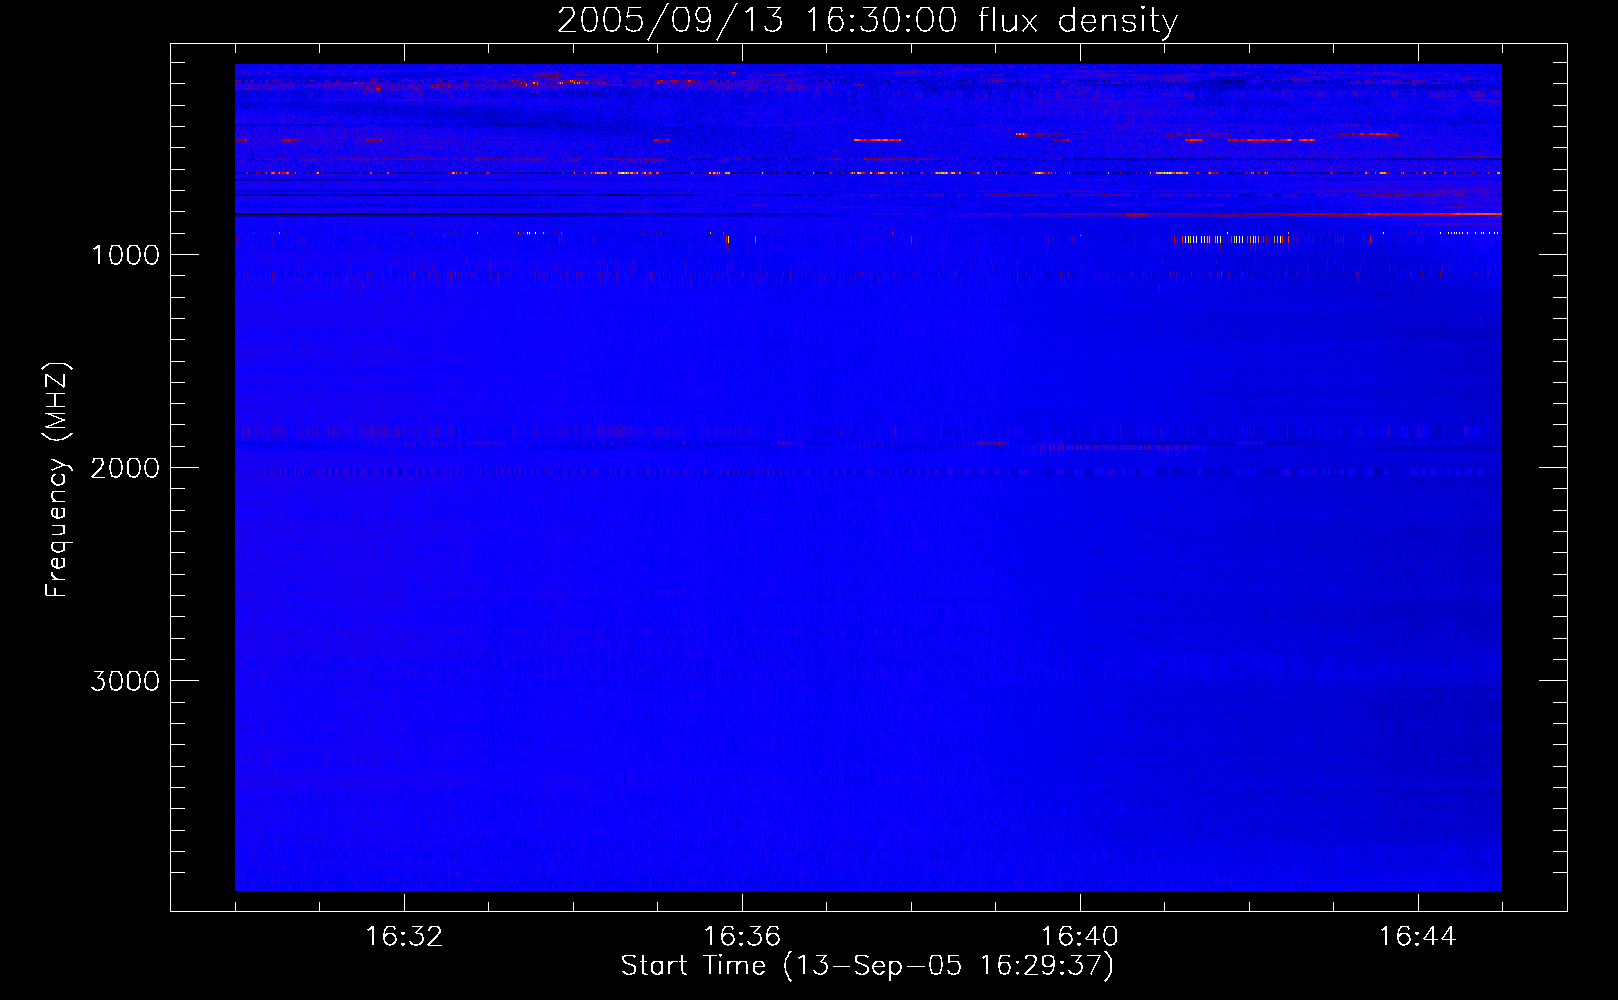The image size is (1618, 1000).
Task: Click the 3000 frequency tick label
Action: point(125,681)
